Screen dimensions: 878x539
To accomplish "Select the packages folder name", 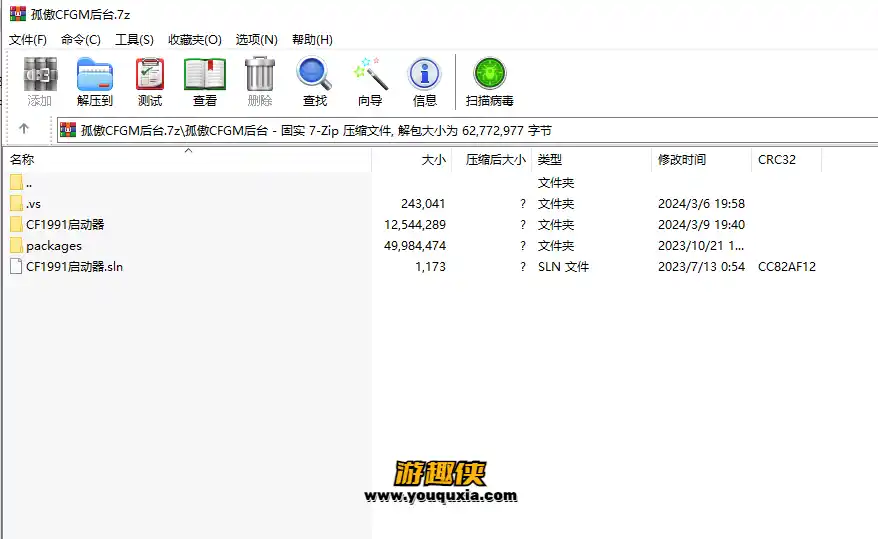I will point(54,246).
